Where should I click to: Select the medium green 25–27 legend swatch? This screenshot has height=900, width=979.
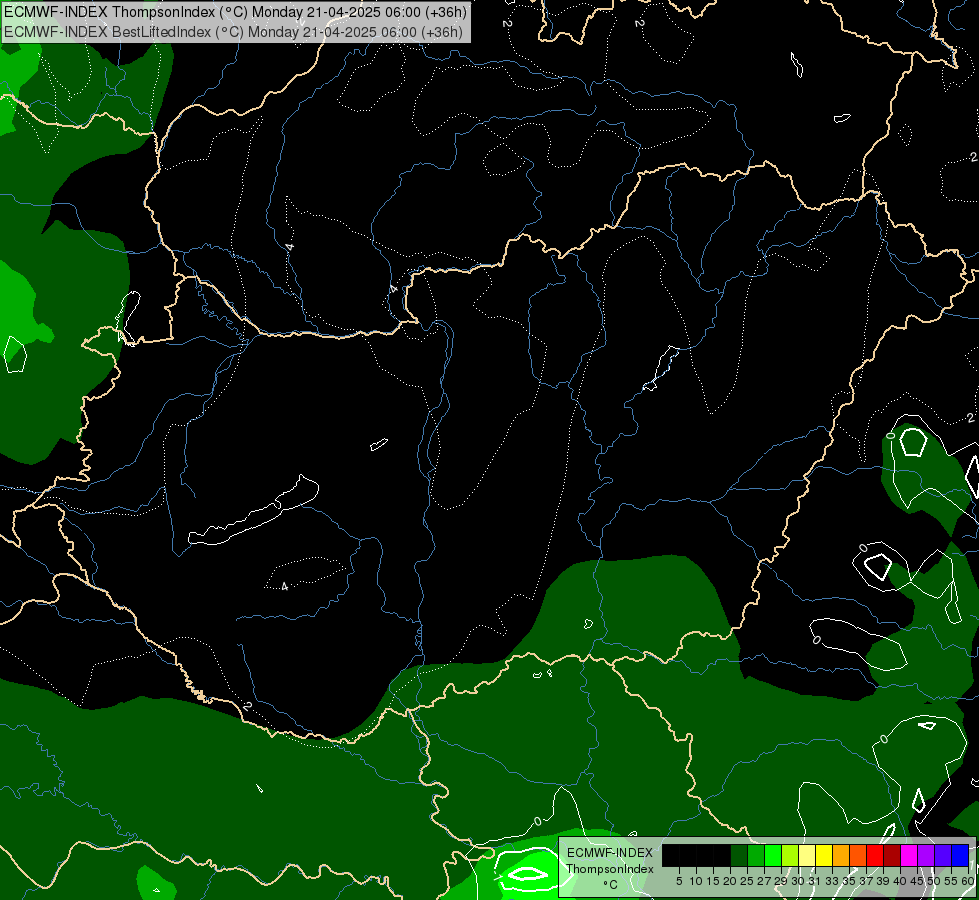[756, 856]
